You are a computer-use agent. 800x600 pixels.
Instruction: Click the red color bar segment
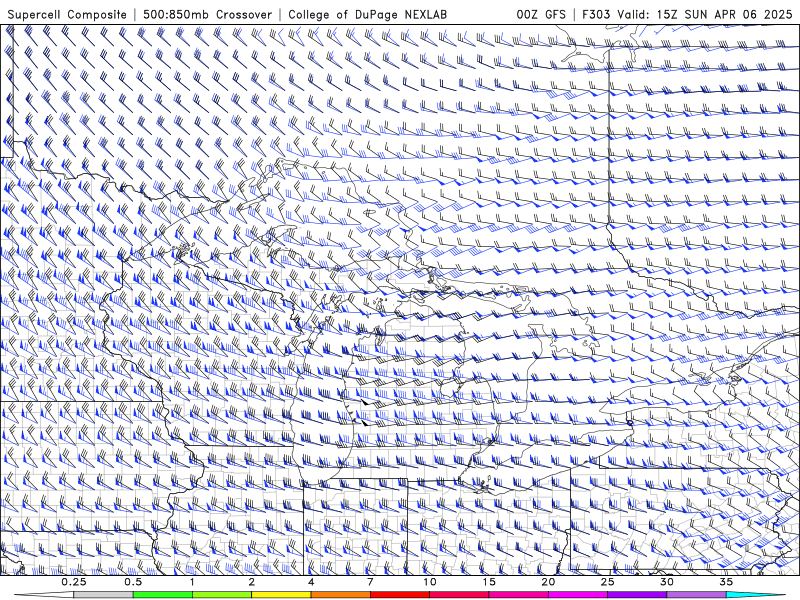400,595
